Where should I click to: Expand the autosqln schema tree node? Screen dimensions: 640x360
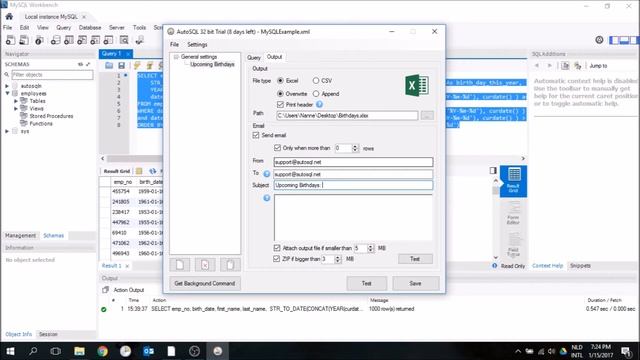tap(7, 86)
